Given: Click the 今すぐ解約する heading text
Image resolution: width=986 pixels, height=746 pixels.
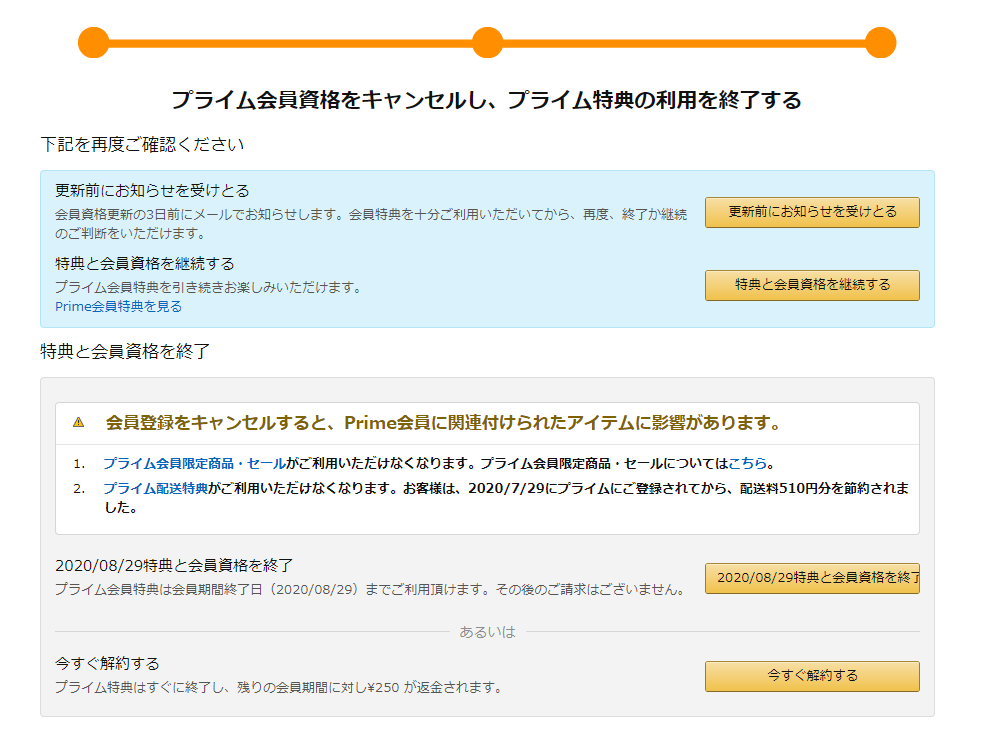Looking at the screenshot, I should click(x=108, y=664).
